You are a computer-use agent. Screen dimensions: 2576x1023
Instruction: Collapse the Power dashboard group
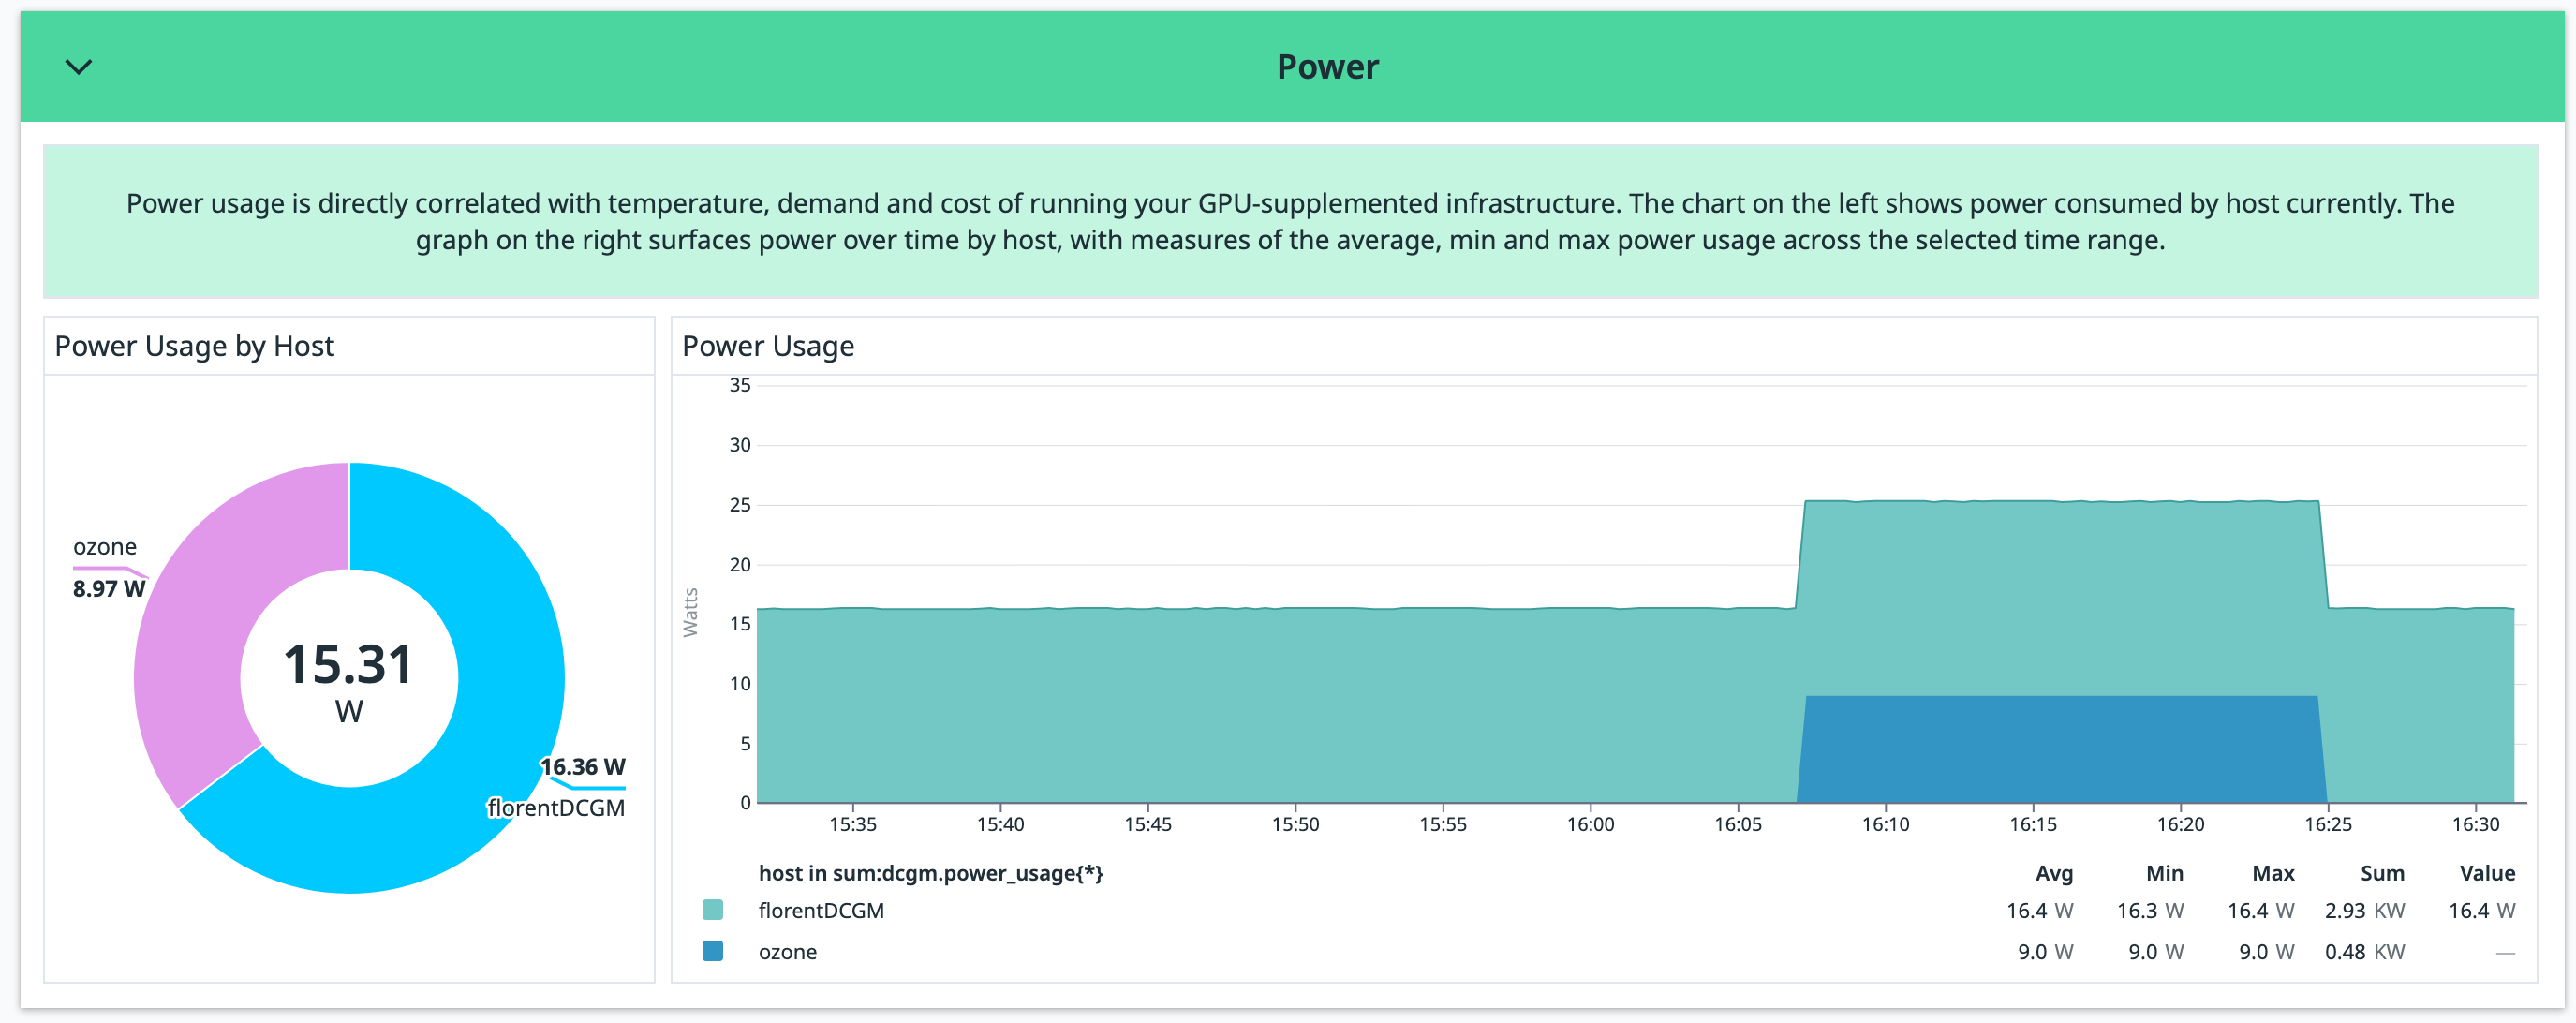click(x=78, y=66)
